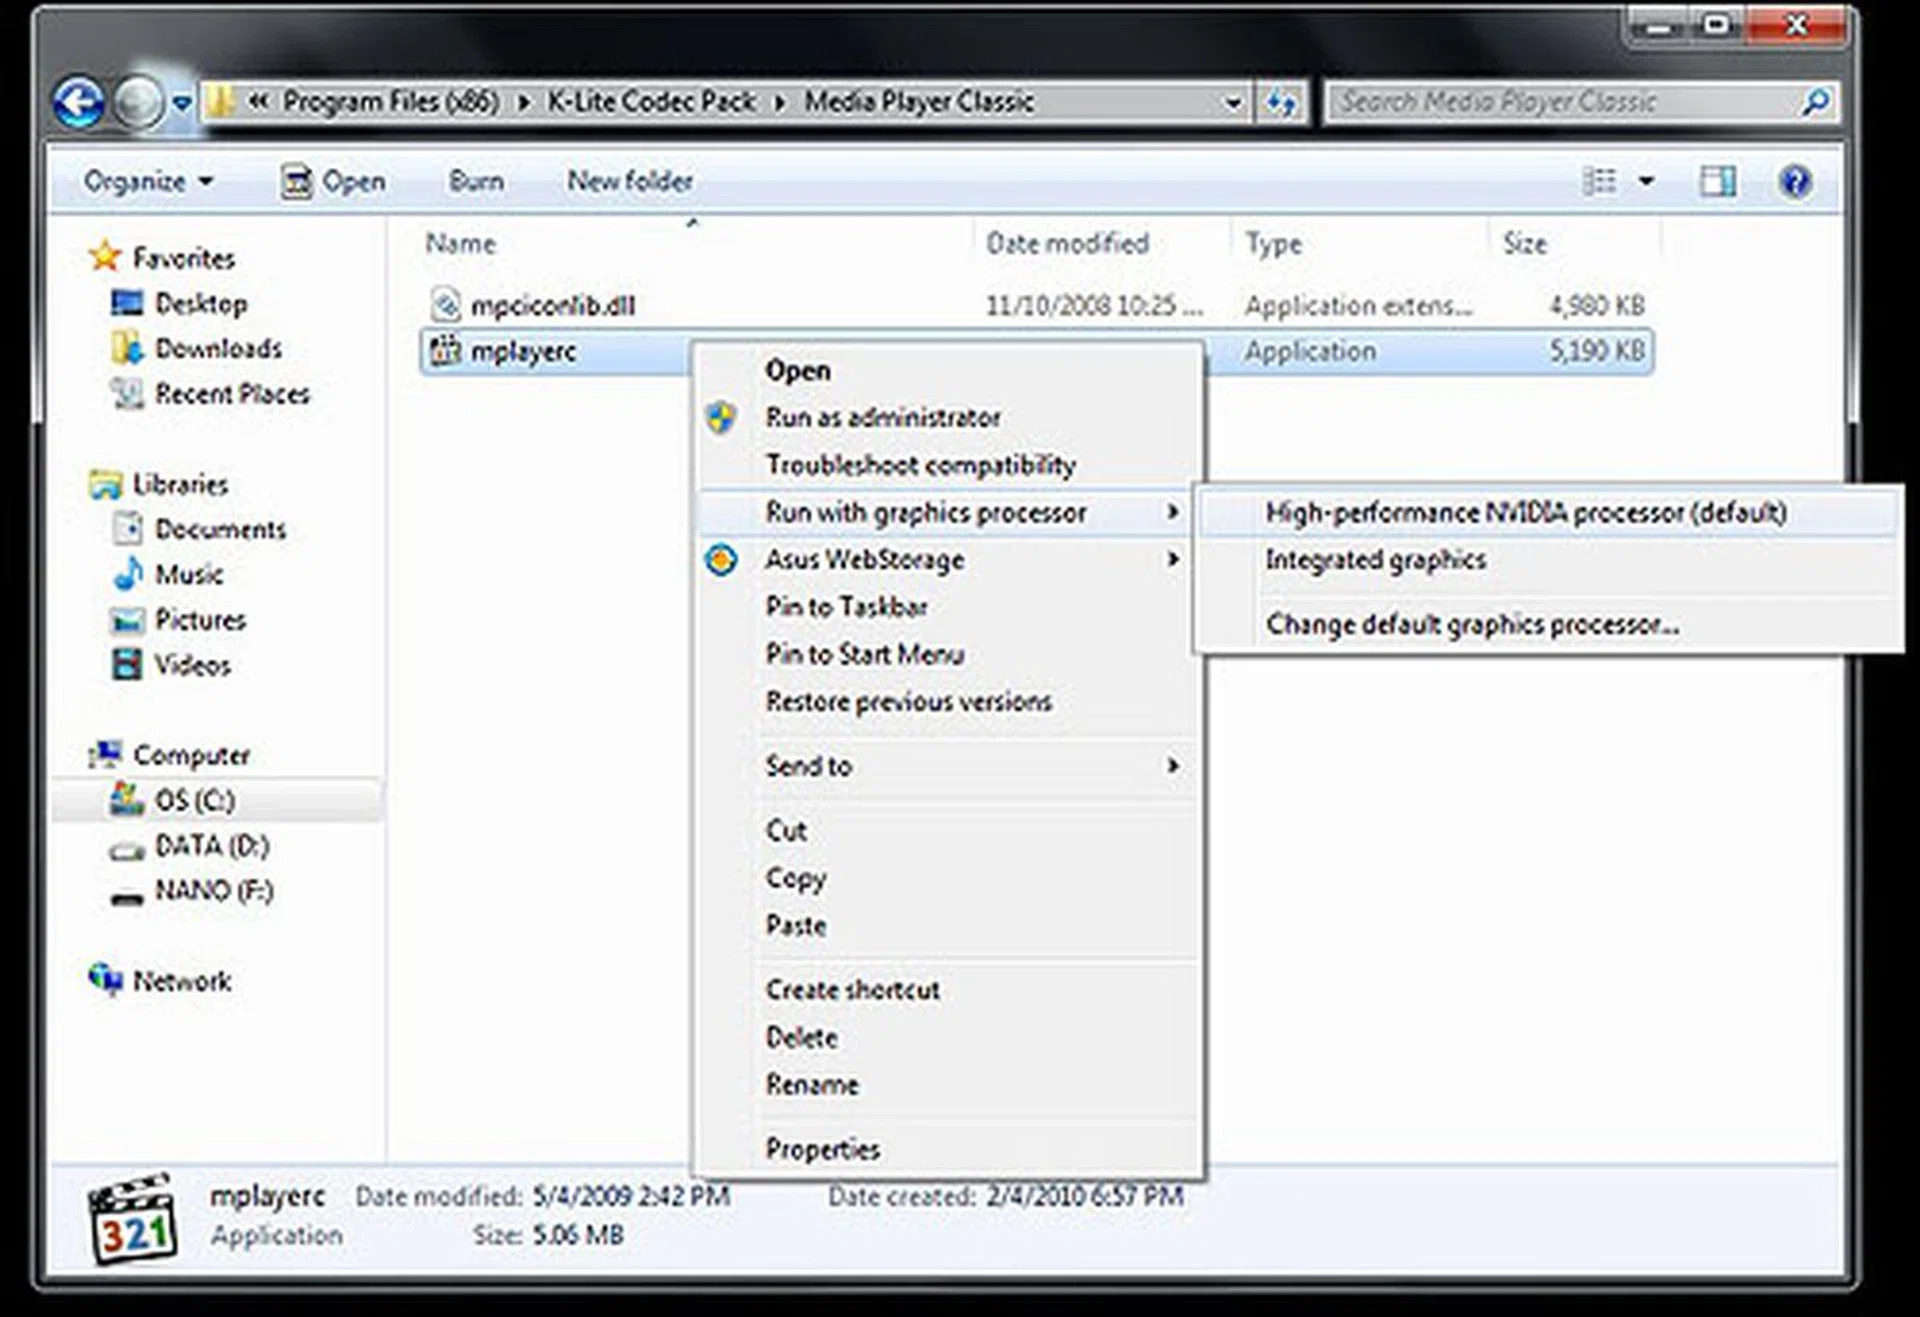The height and width of the screenshot is (1317, 1920).
Task: Click the New folder button
Action: (x=630, y=181)
